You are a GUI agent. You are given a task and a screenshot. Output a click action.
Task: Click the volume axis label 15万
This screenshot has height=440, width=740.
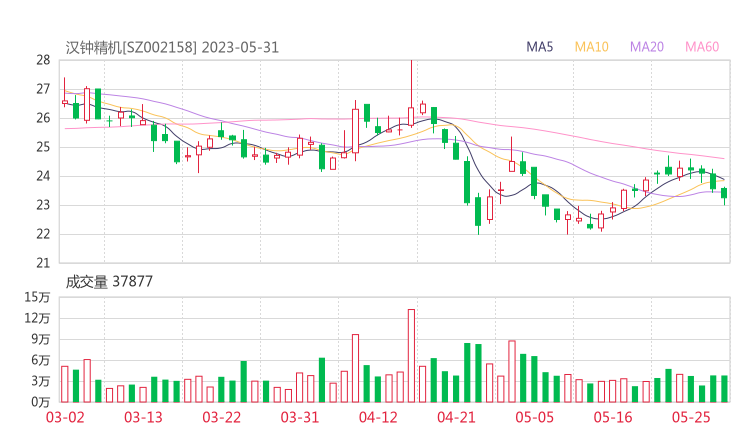(37, 297)
